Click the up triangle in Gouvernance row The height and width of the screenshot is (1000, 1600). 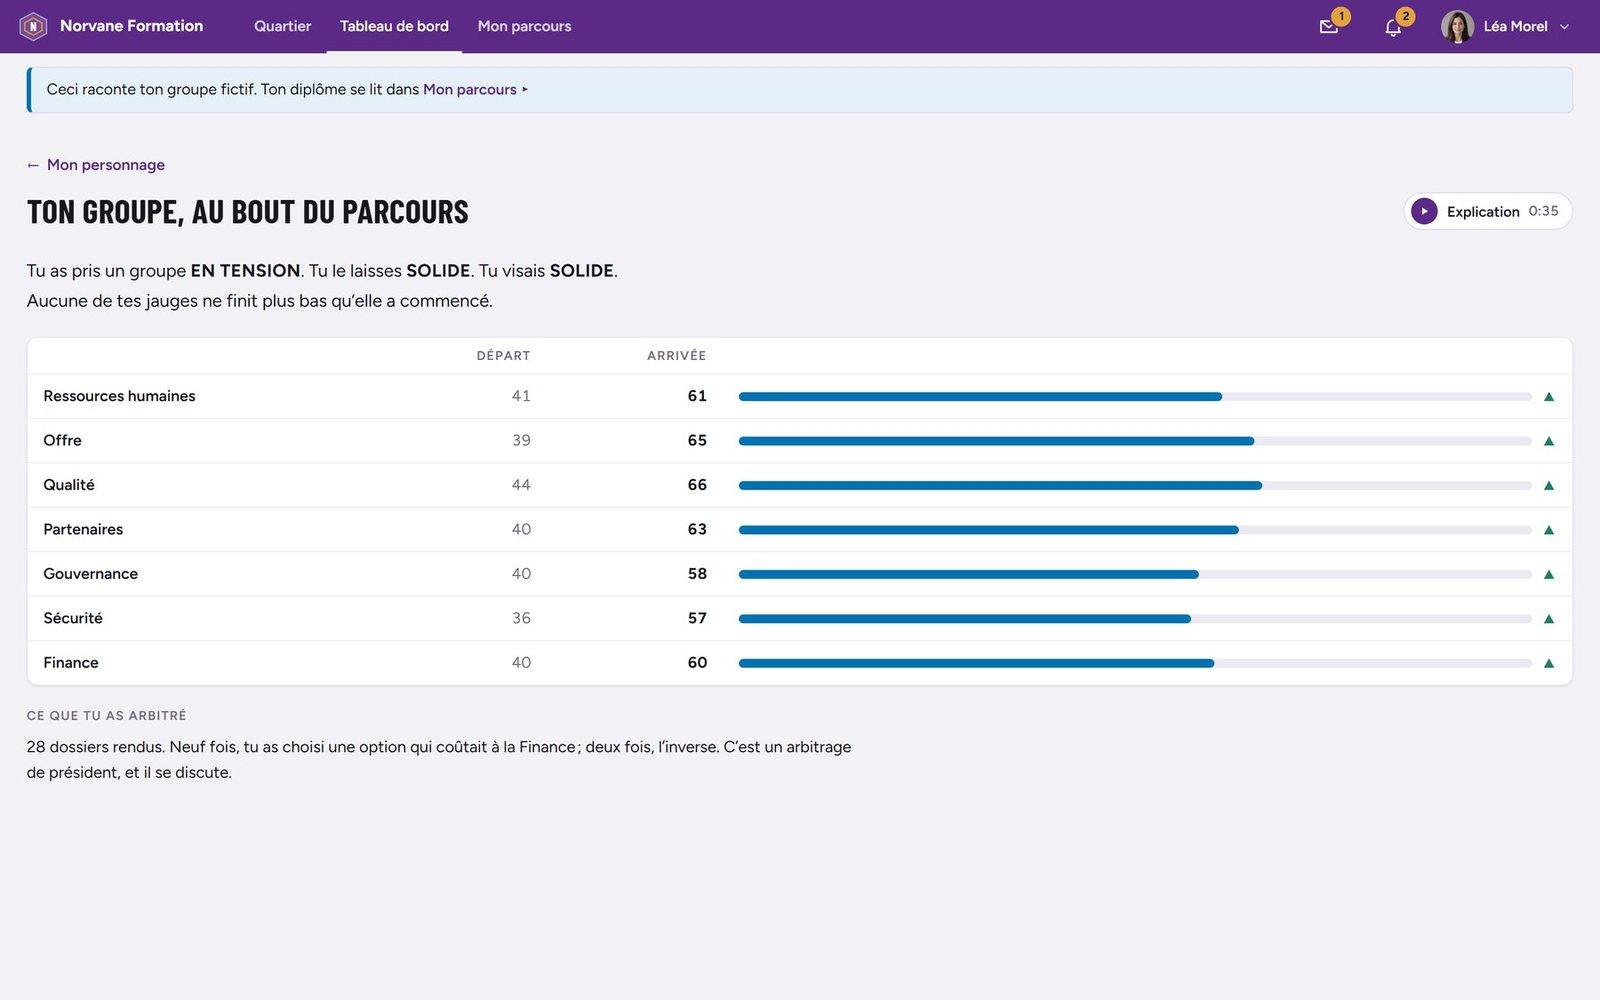[x=1549, y=575]
